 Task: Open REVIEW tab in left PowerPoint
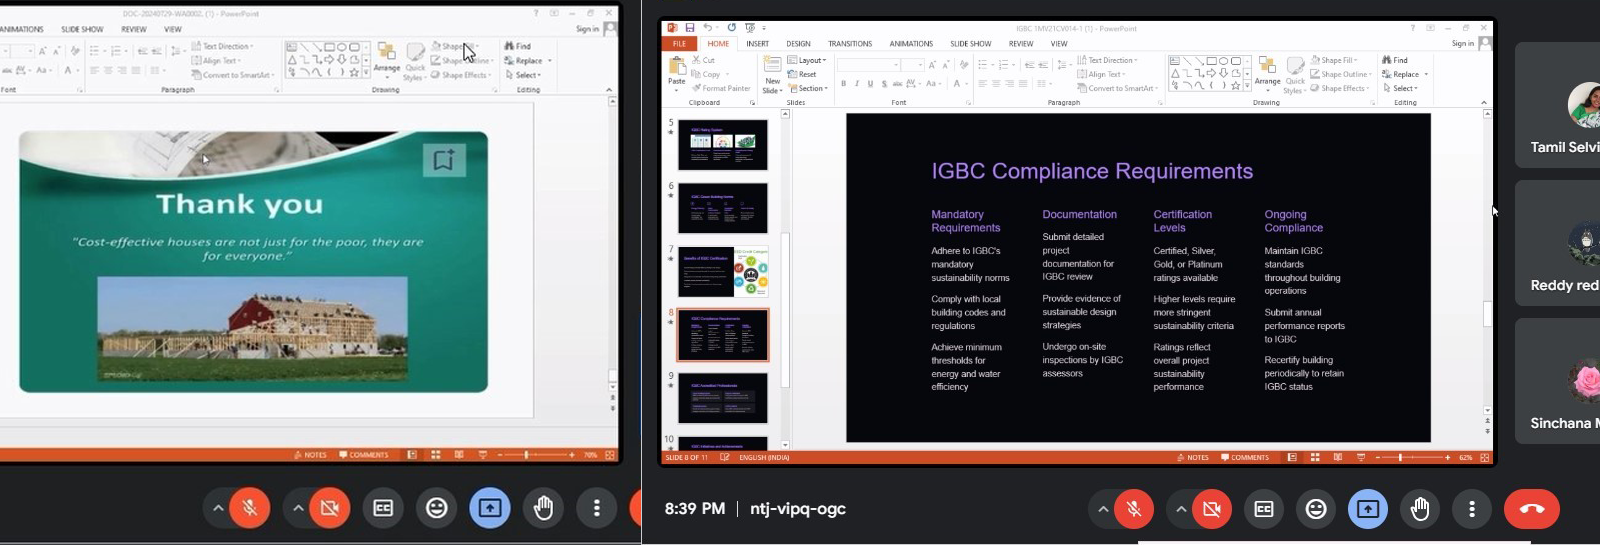pos(134,29)
